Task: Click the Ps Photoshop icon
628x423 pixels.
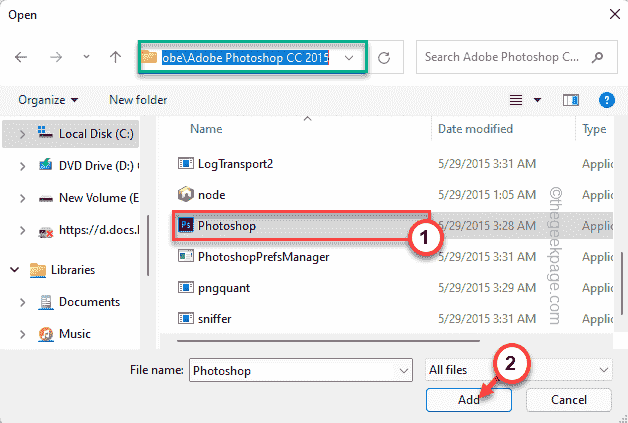Action: [185, 225]
